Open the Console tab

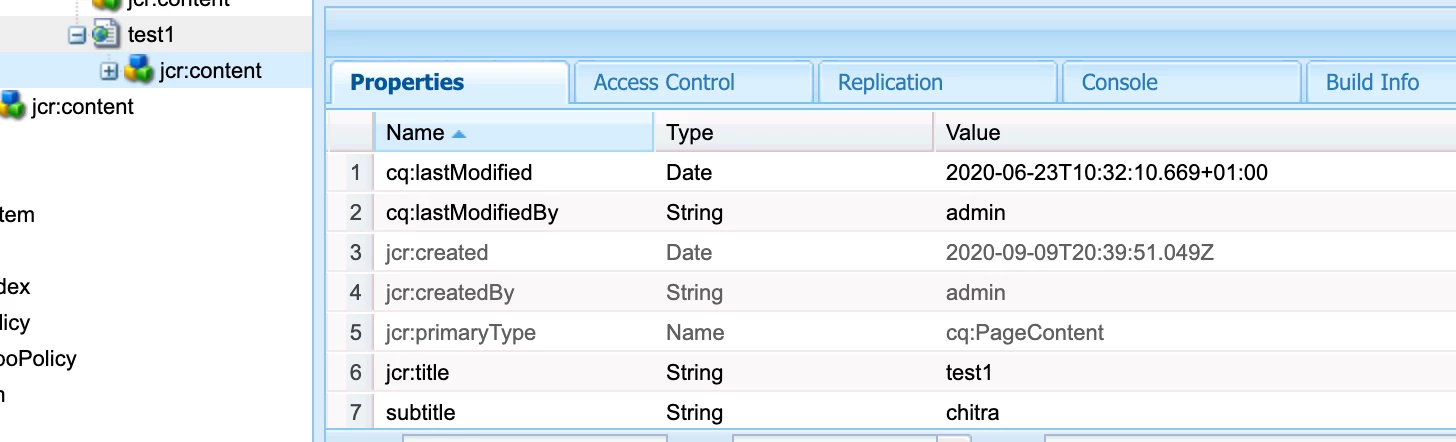pyautogui.click(x=1119, y=83)
